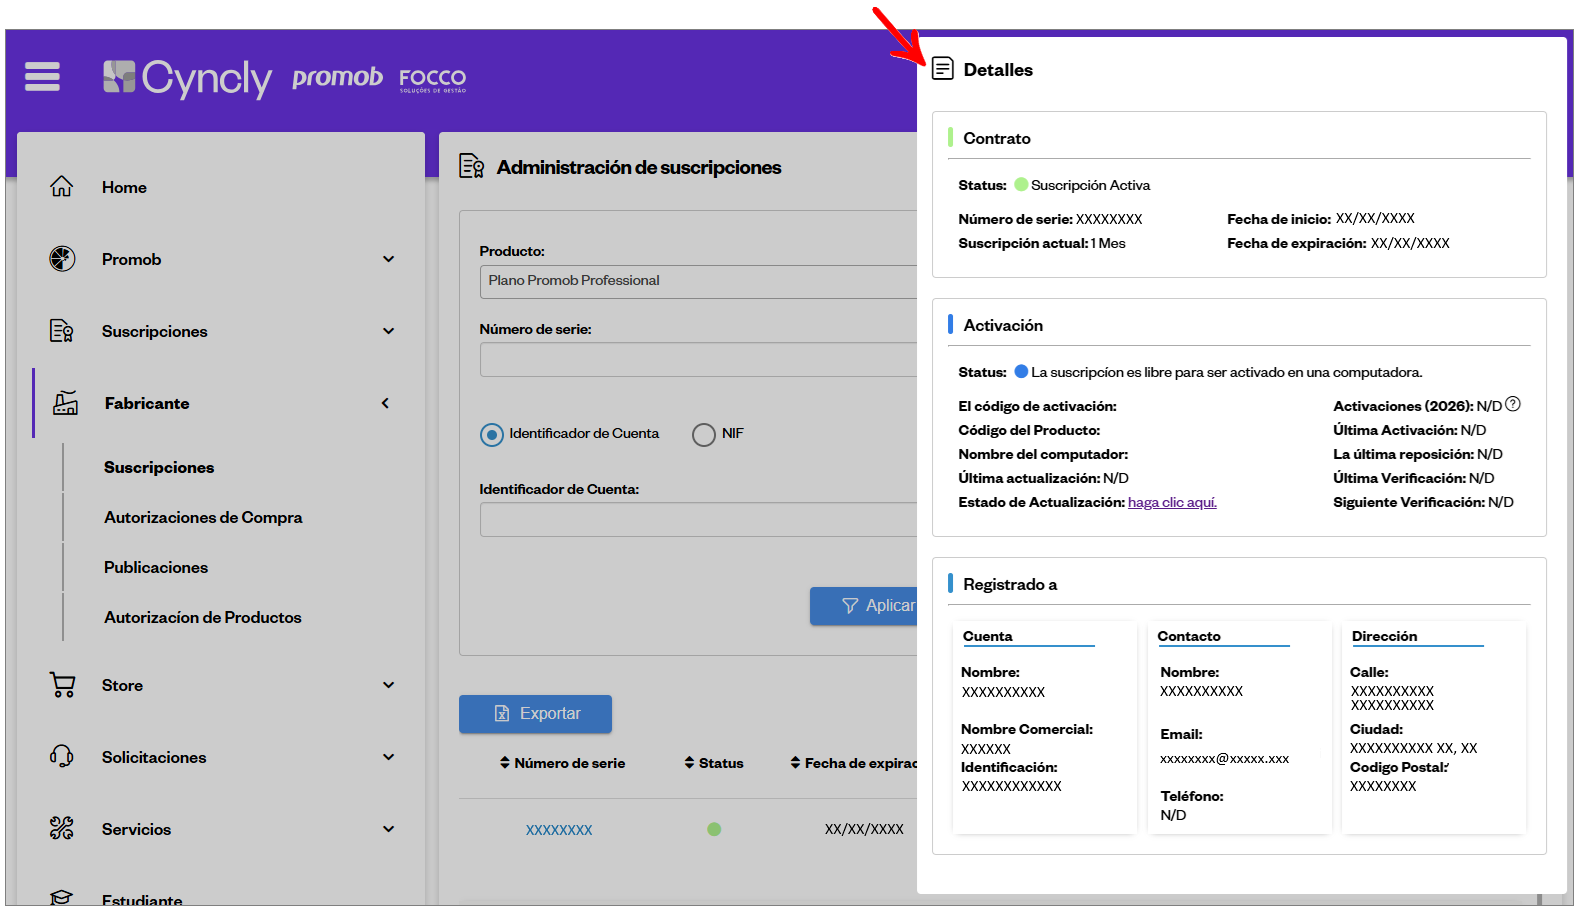The height and width of the screenshot is (911, 1578).
Task: Open the Producto dropdown field
Action: (698, 281)
